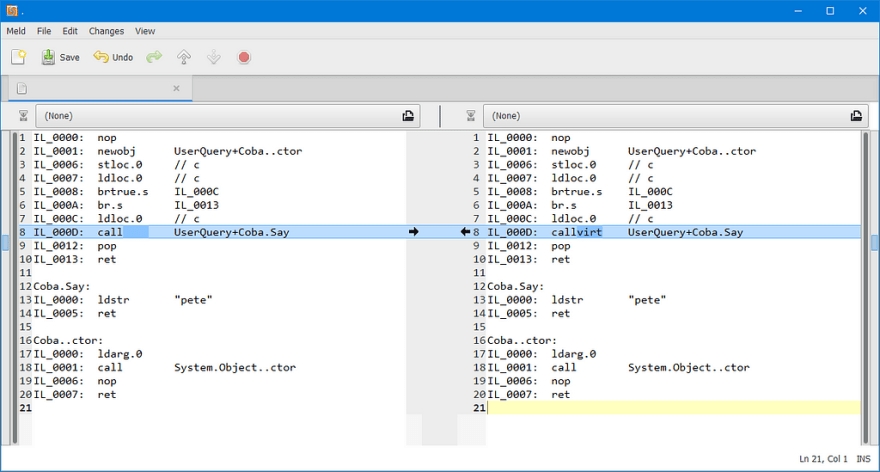Open the Edit menu
This screenshot has width=880, height=472.
point(70,31)
